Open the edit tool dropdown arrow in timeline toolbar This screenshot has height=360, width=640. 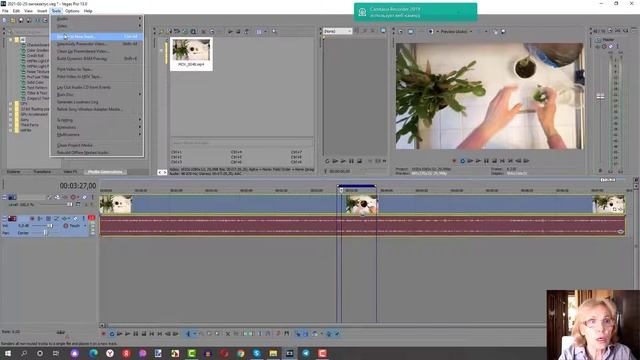(194, 333)
